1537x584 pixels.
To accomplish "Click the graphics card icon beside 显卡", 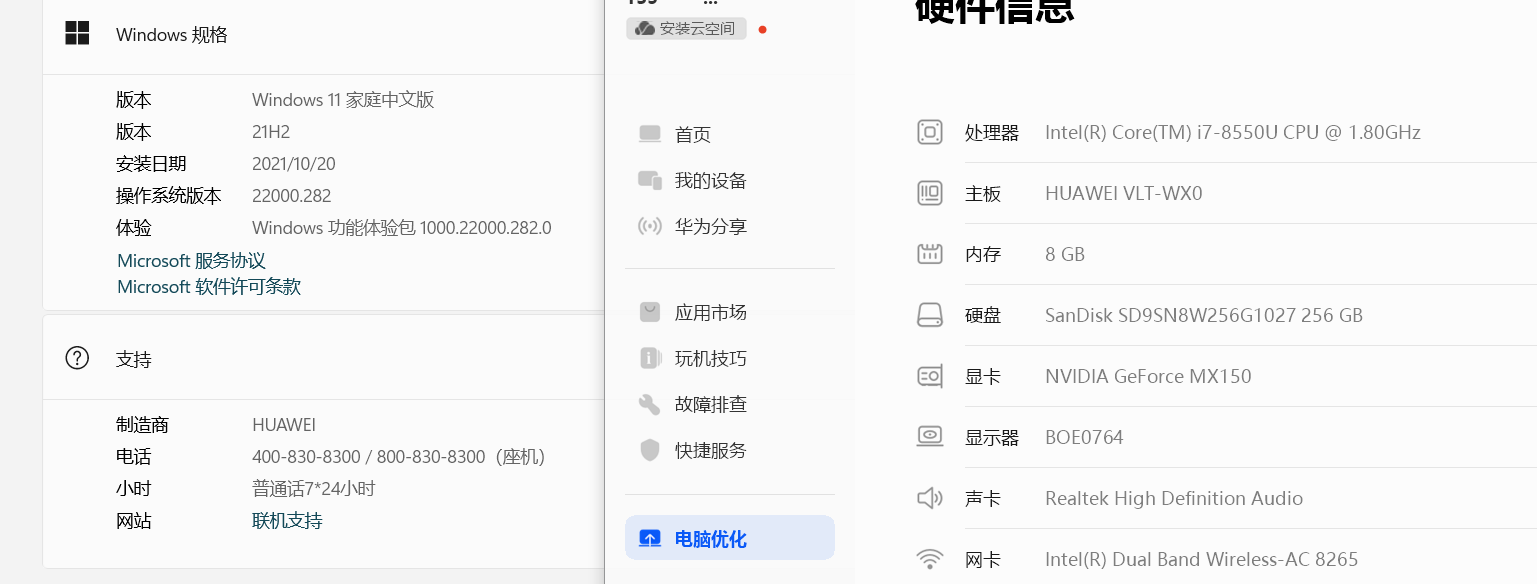I will click(930, 376).
